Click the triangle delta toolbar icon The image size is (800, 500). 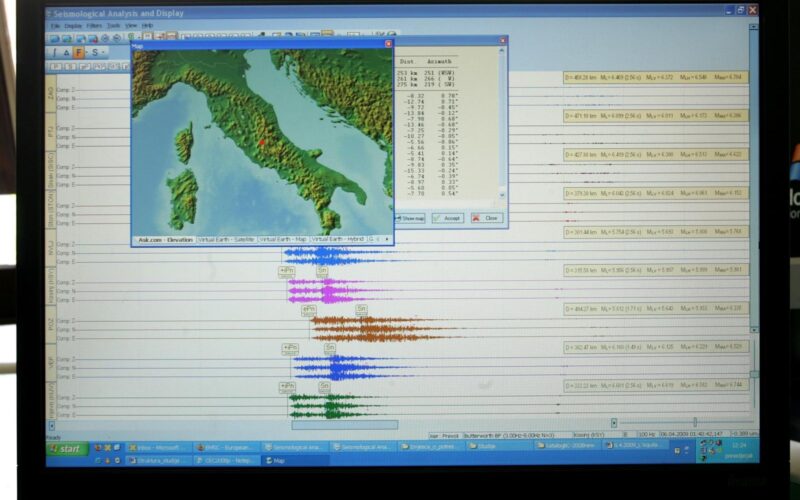pyautogui.click(x=66, y=52)
